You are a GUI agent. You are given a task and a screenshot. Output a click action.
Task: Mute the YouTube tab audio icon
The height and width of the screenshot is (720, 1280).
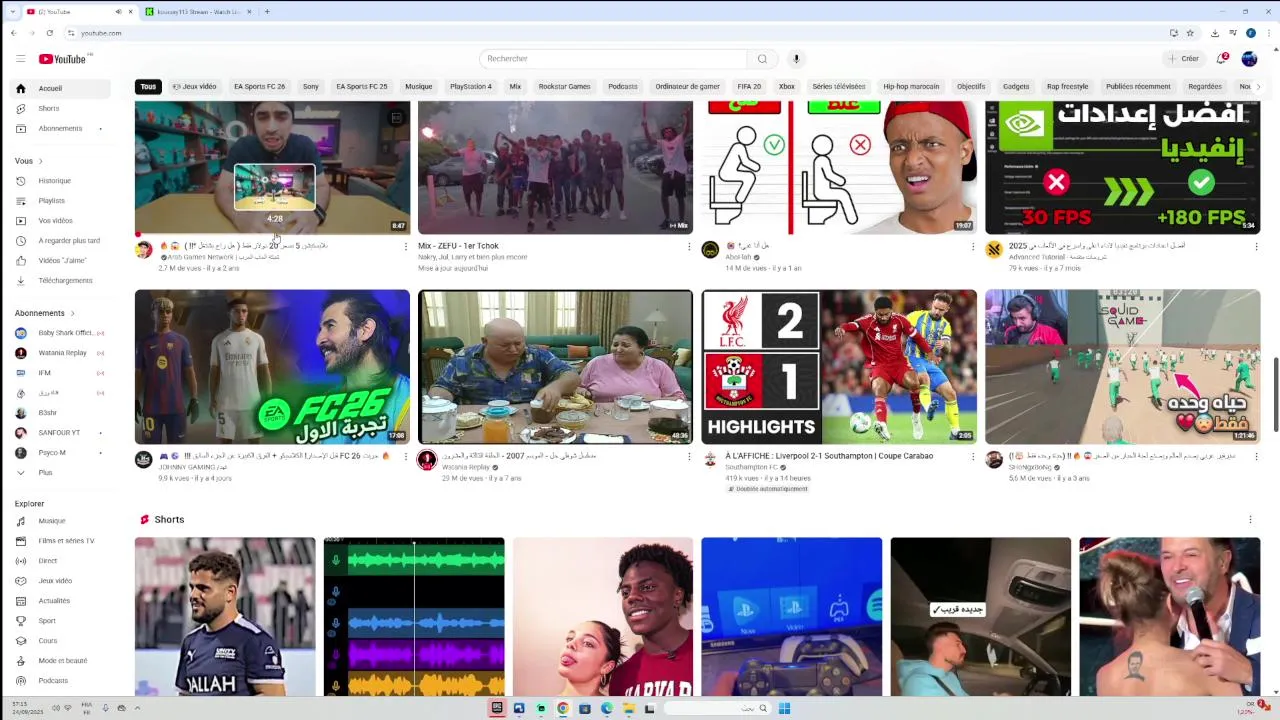click(x=118, y=12)
